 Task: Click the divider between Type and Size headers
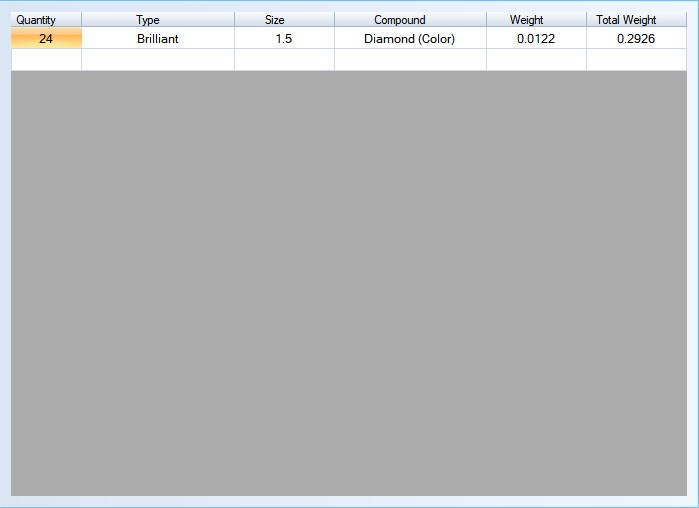[x=234, y=20]
